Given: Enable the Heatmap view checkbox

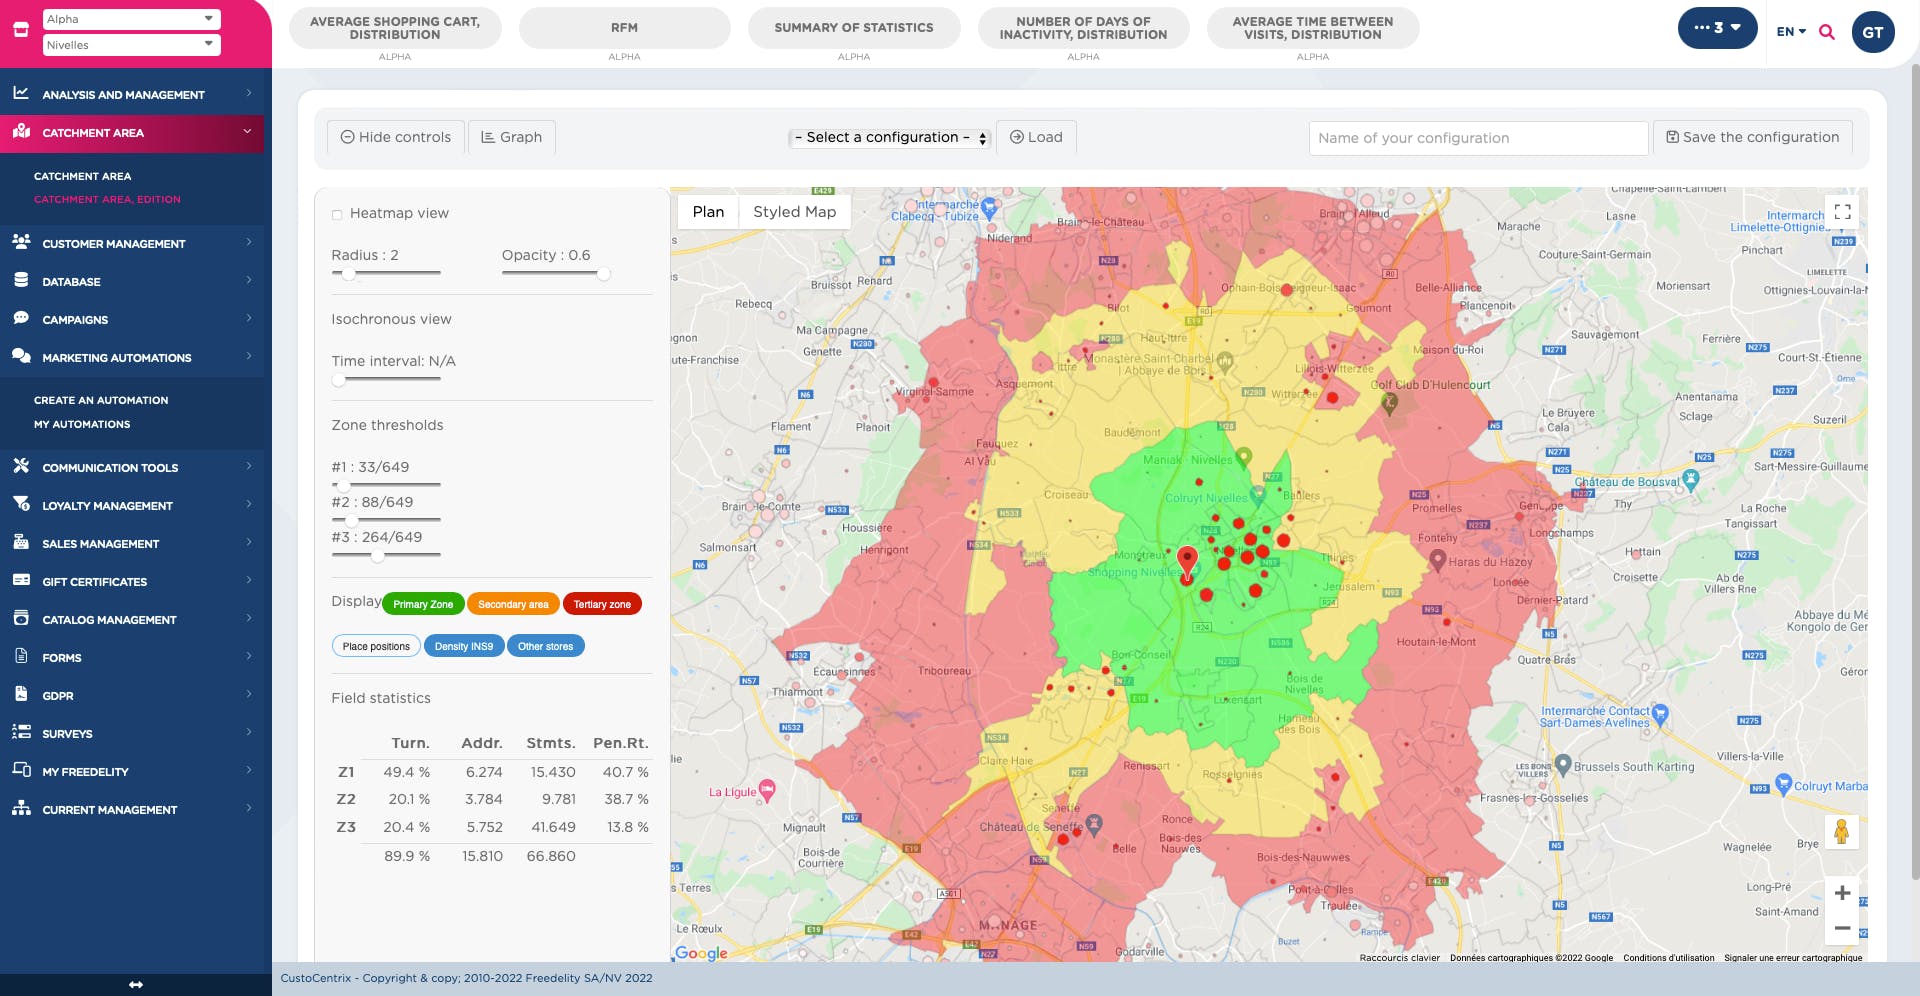Looking at the screenshot, I should tap(337, 214).
